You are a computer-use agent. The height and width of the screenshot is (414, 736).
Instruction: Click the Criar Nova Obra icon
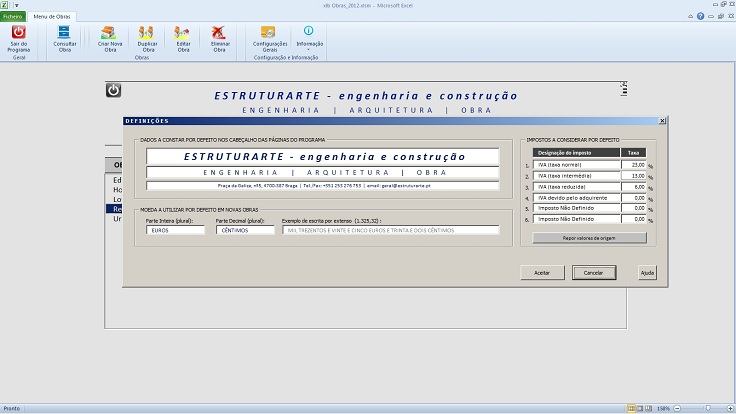[x=110, y=33]
